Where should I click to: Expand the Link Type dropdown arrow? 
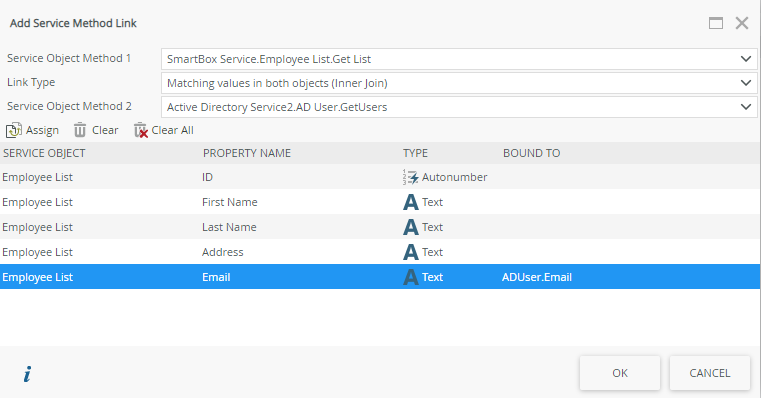746,83
